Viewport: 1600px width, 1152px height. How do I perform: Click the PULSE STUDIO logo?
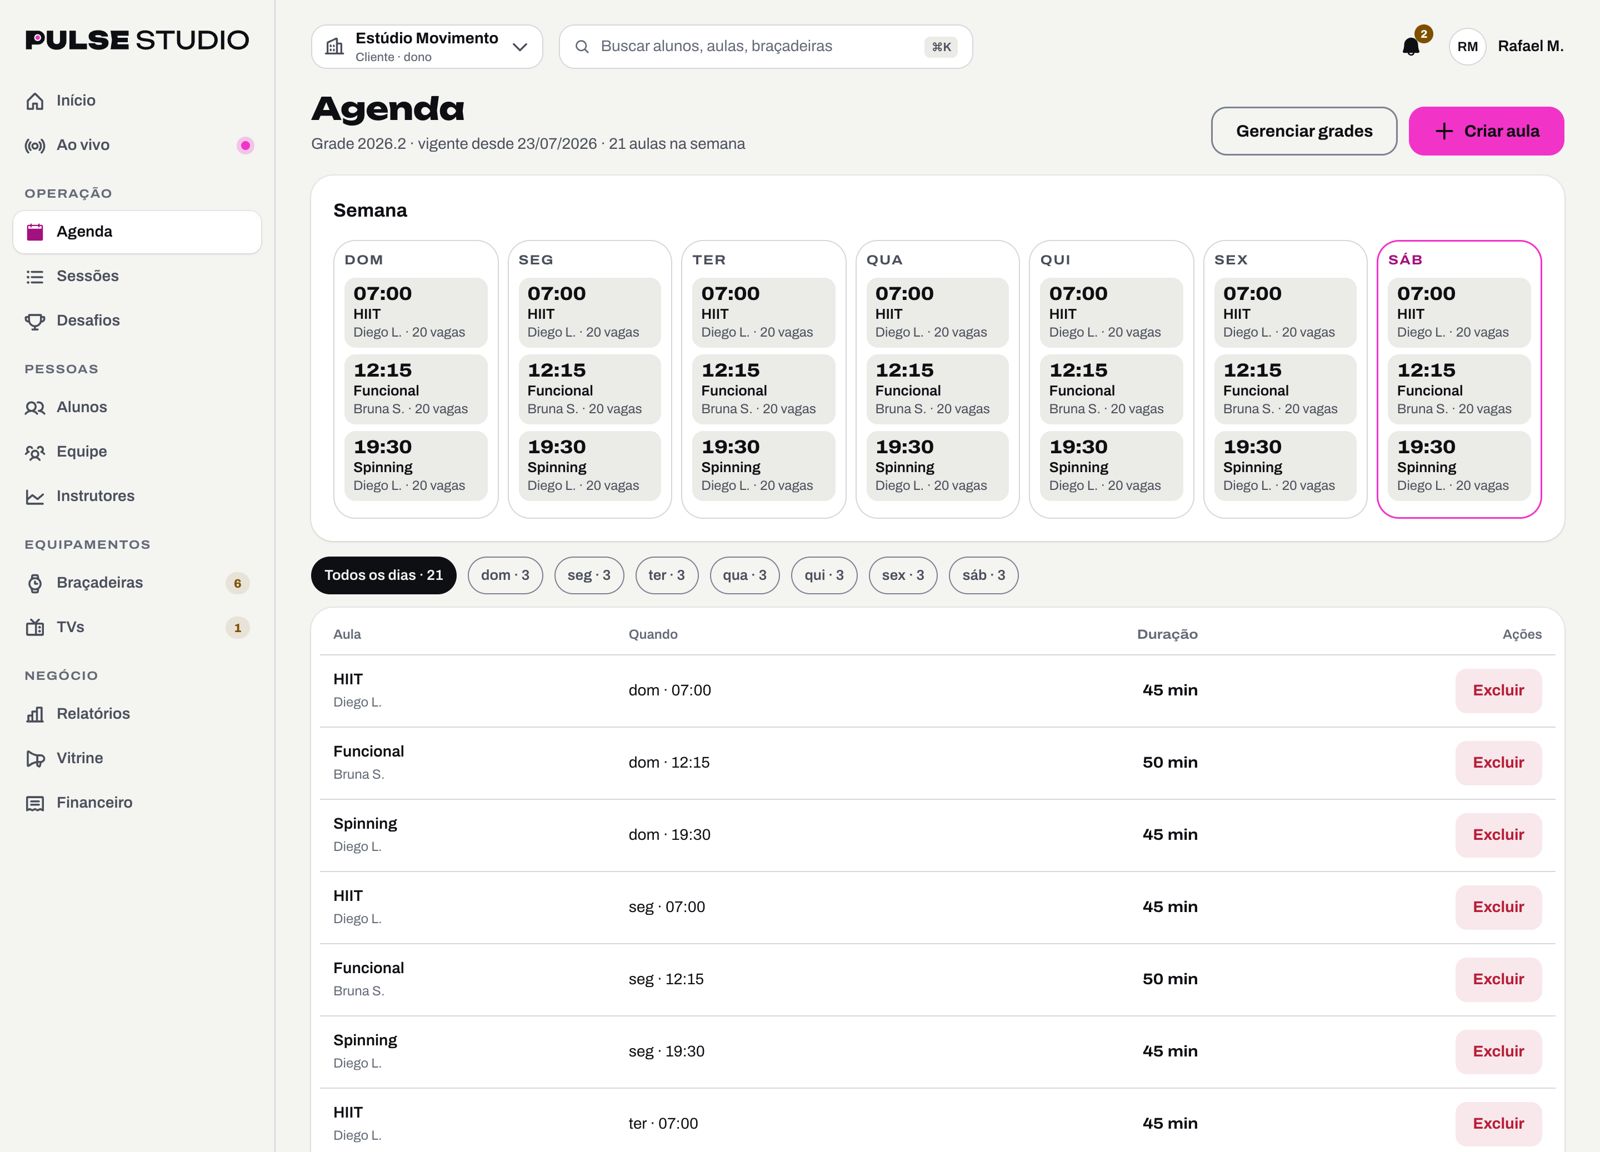pos(137,40)
